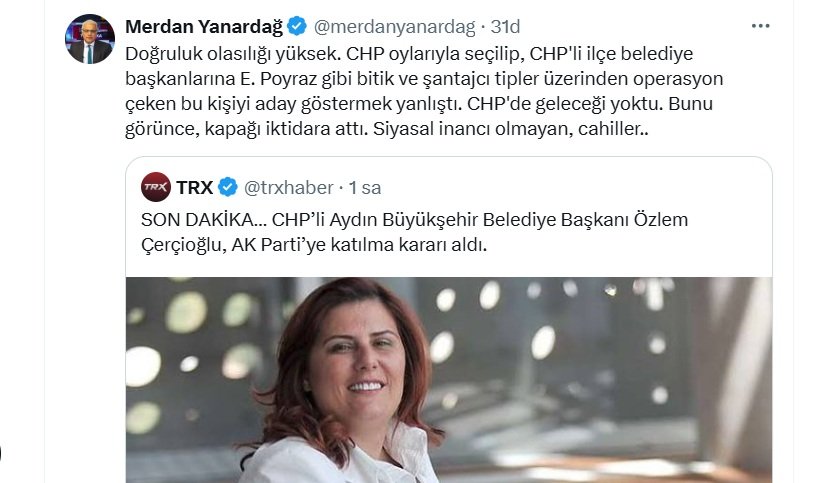Click the 31d timestamp of the tweet

click(x=505, y=26)
